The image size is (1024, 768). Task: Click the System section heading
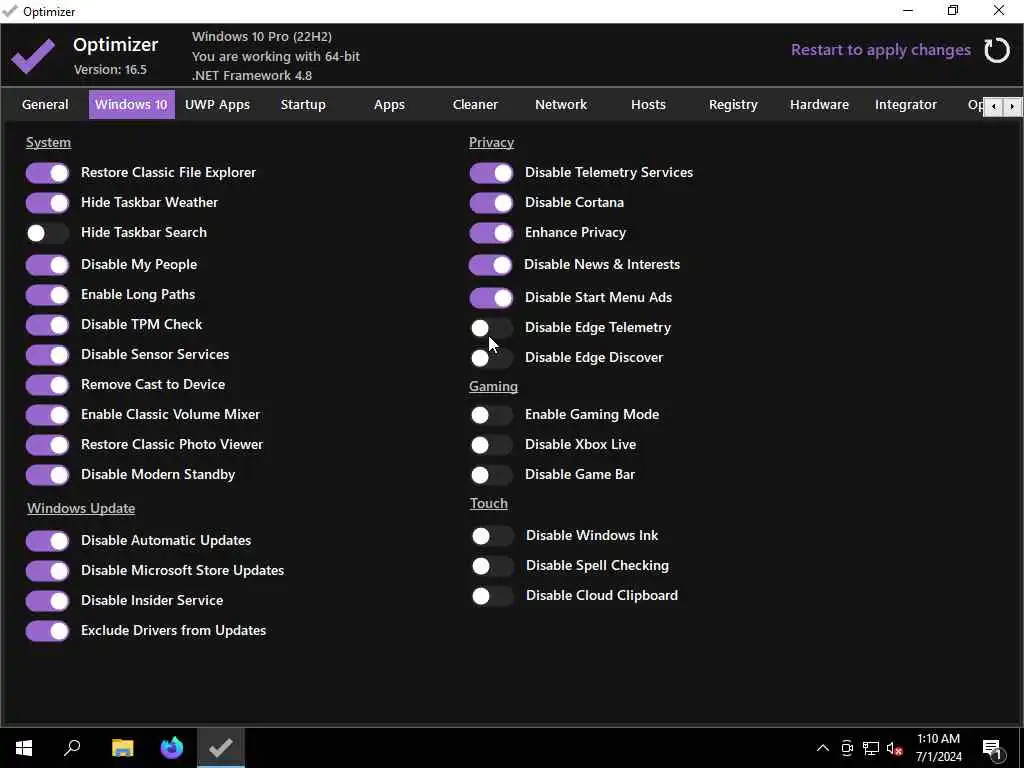pyautogui.click(x=48, y=142)
